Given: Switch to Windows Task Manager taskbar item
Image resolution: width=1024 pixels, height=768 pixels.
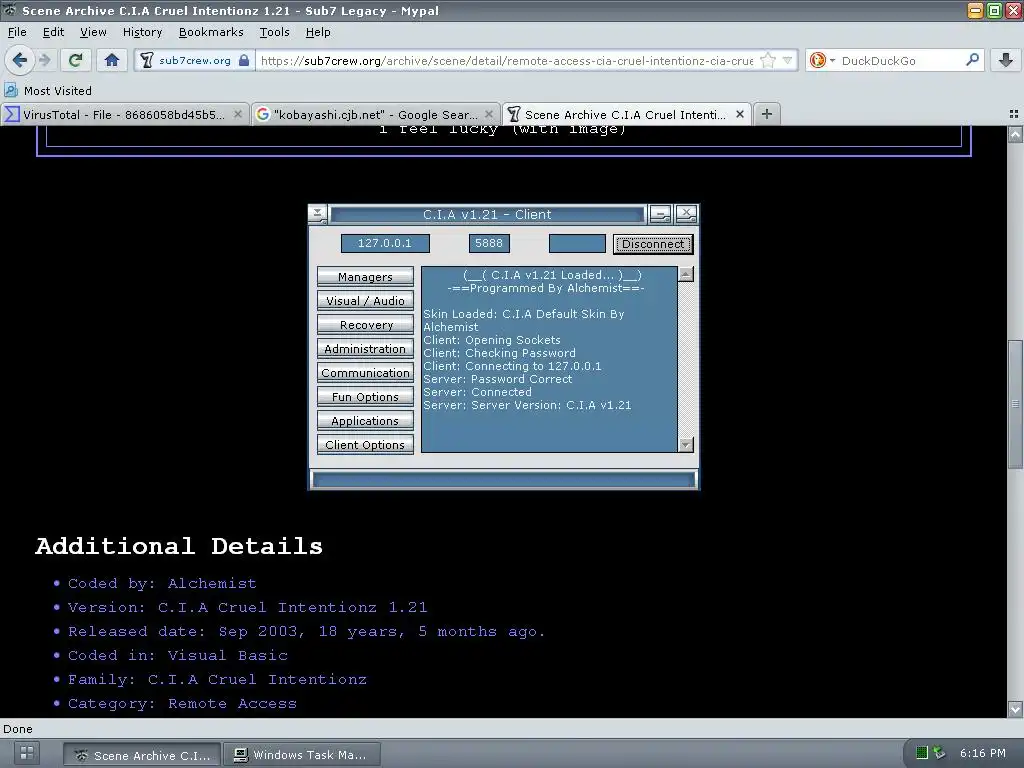Looking at the screenshot, I should pyautogui.click(x=301, y=755).
